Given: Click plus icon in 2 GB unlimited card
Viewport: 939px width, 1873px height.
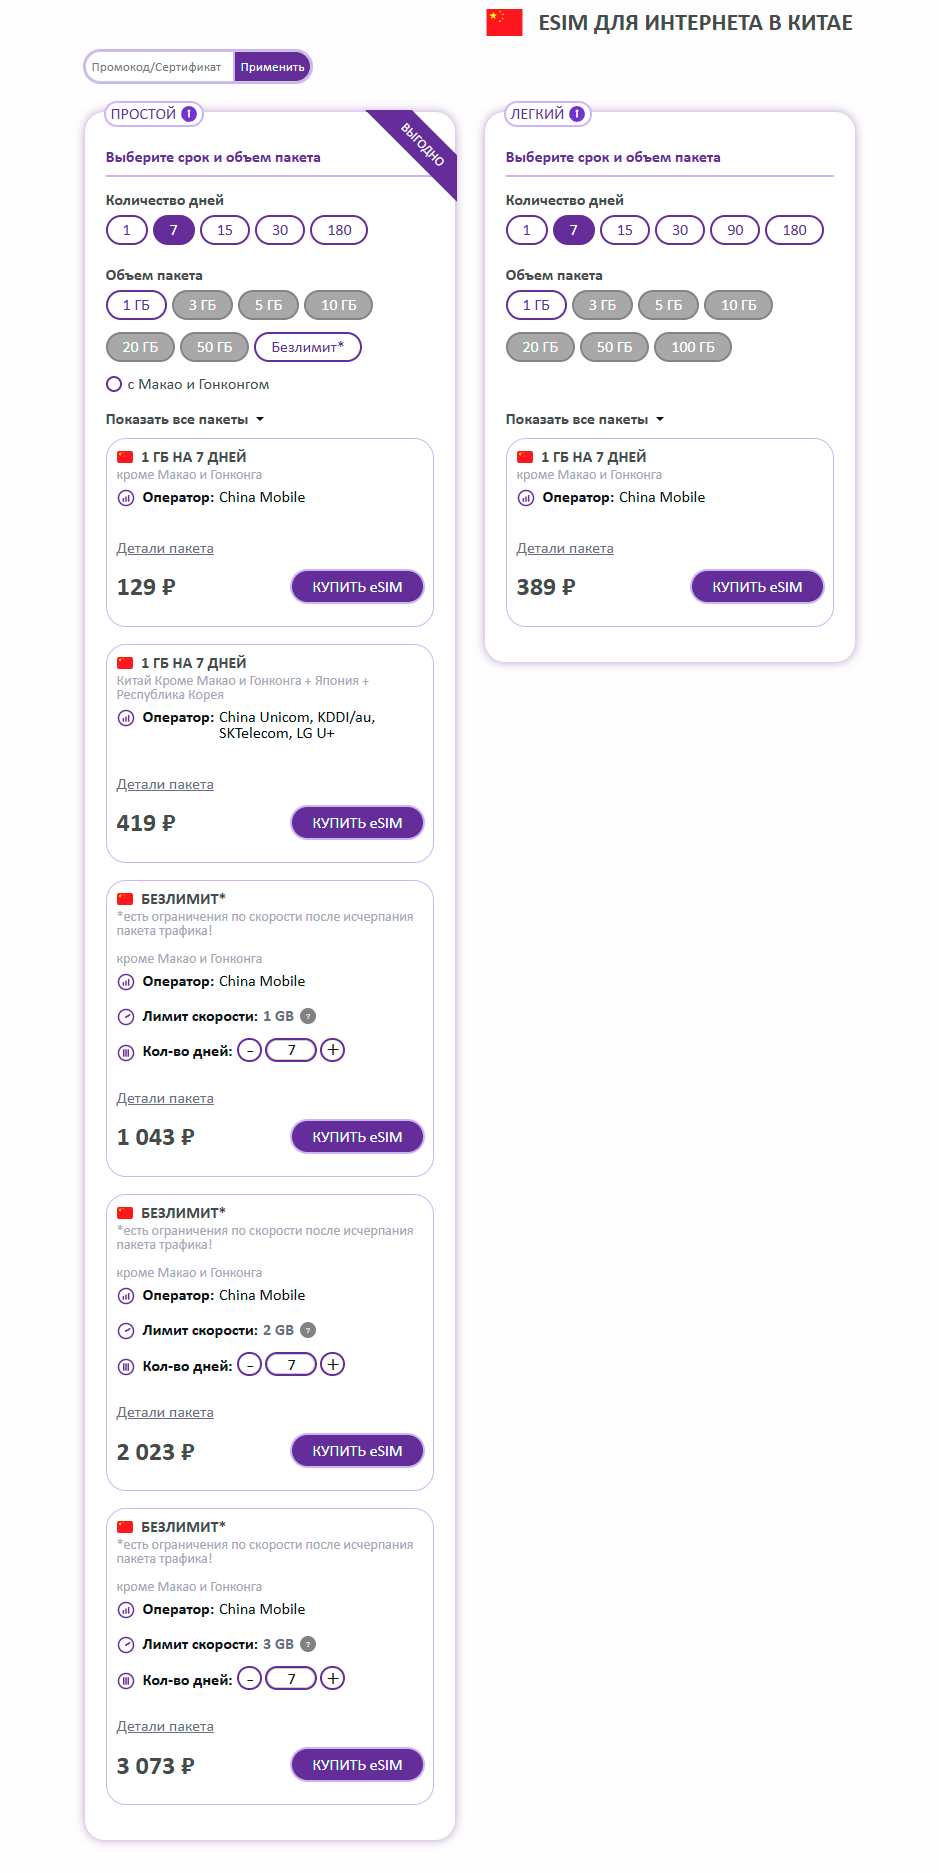Looking at the screenshot, I should pos(333,1364).
